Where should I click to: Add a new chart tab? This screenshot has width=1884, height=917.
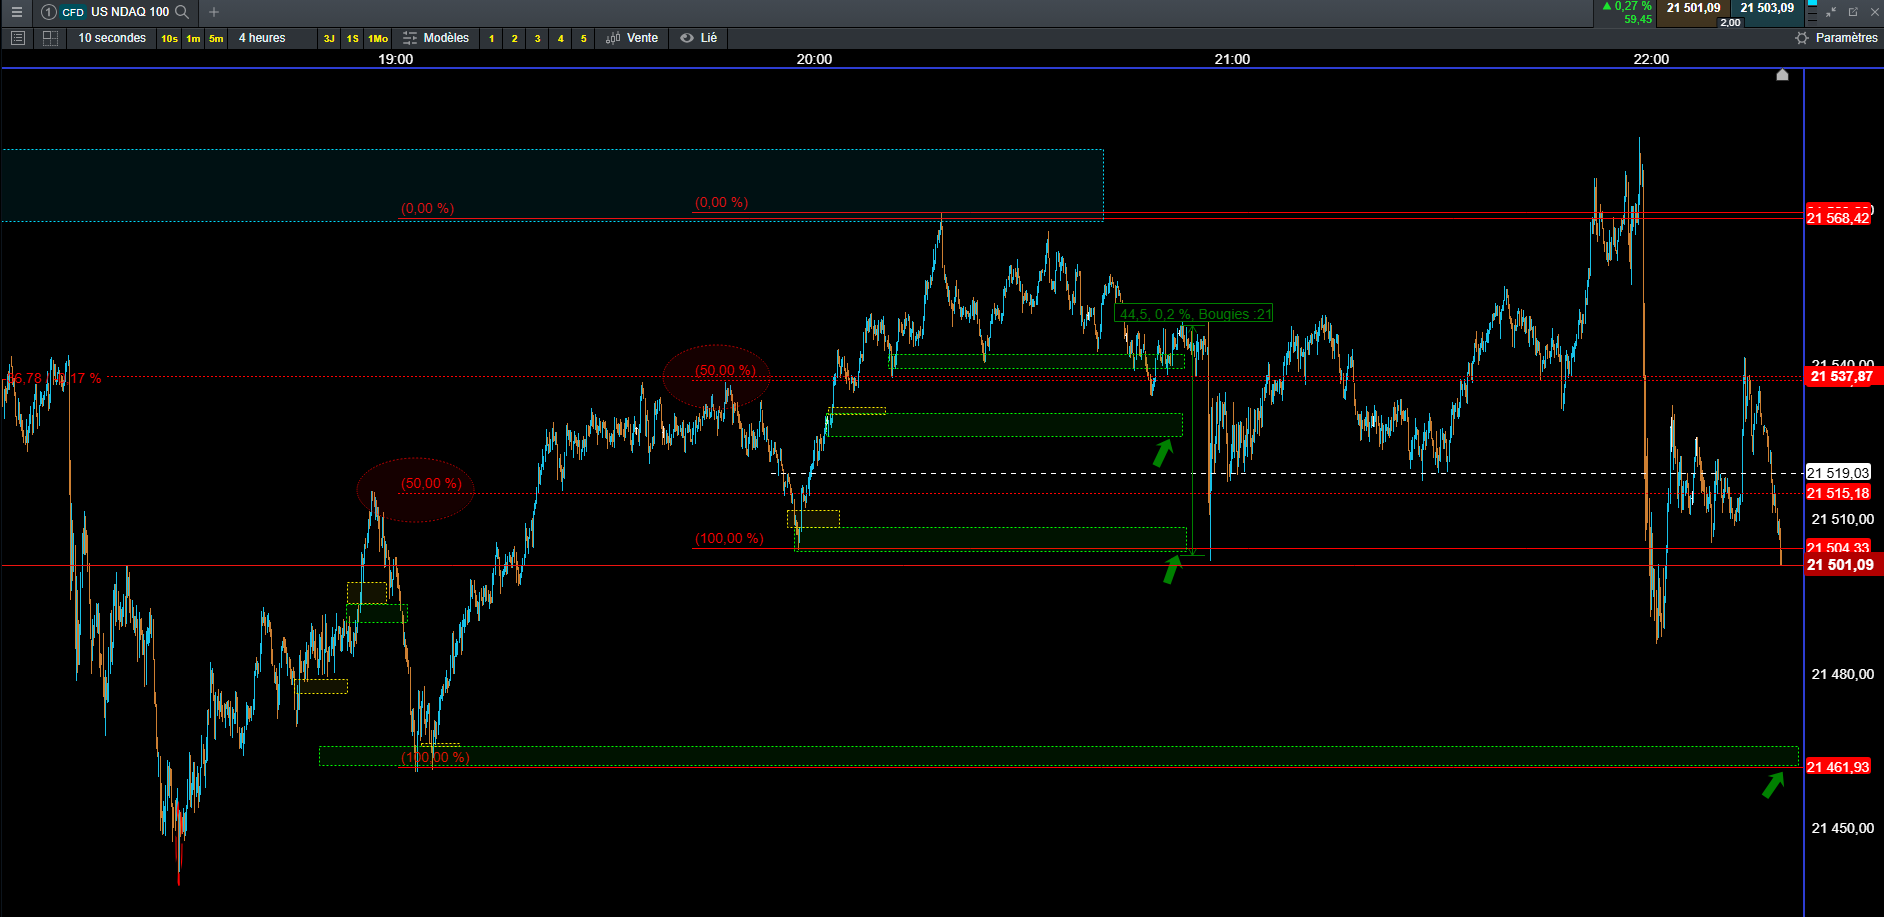214,12
